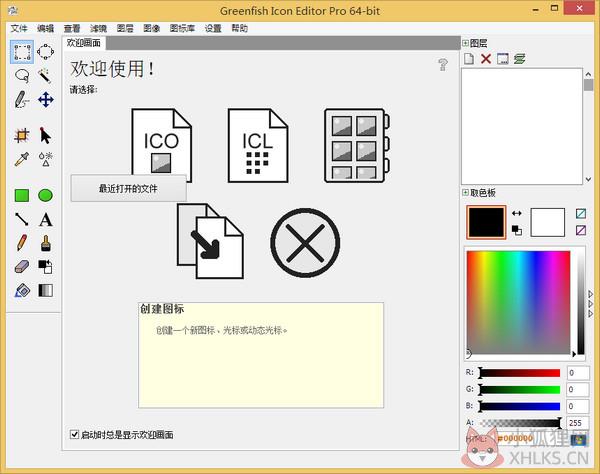
Task: Open the 文件 menu
Action: coord(19,28)
